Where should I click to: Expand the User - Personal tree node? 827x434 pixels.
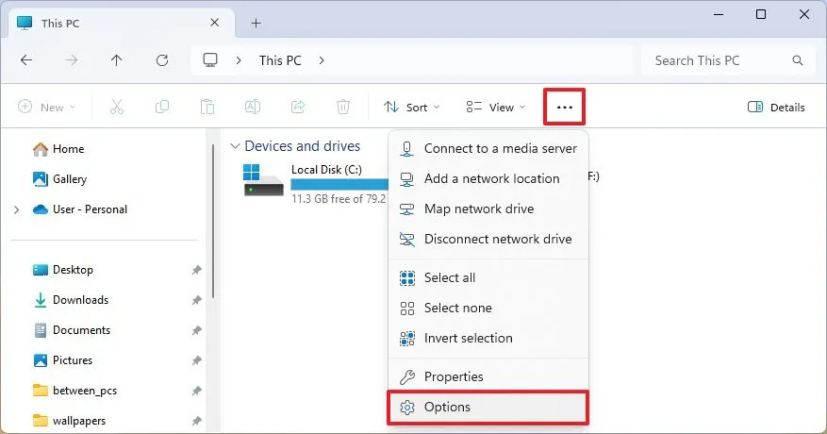pyautogui.click(x=17, y=210)
